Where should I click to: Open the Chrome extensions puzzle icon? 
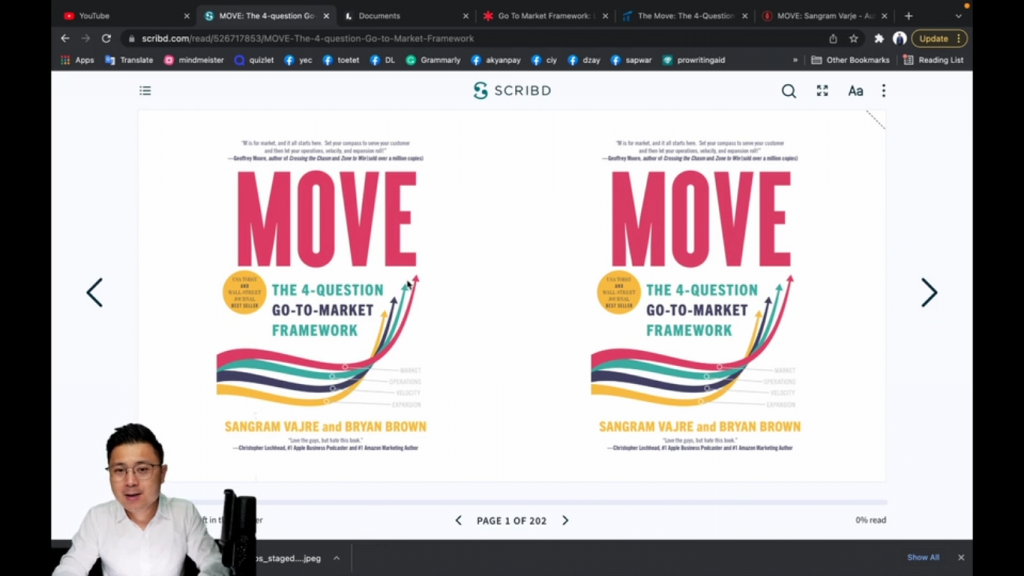tap(879, 39)
